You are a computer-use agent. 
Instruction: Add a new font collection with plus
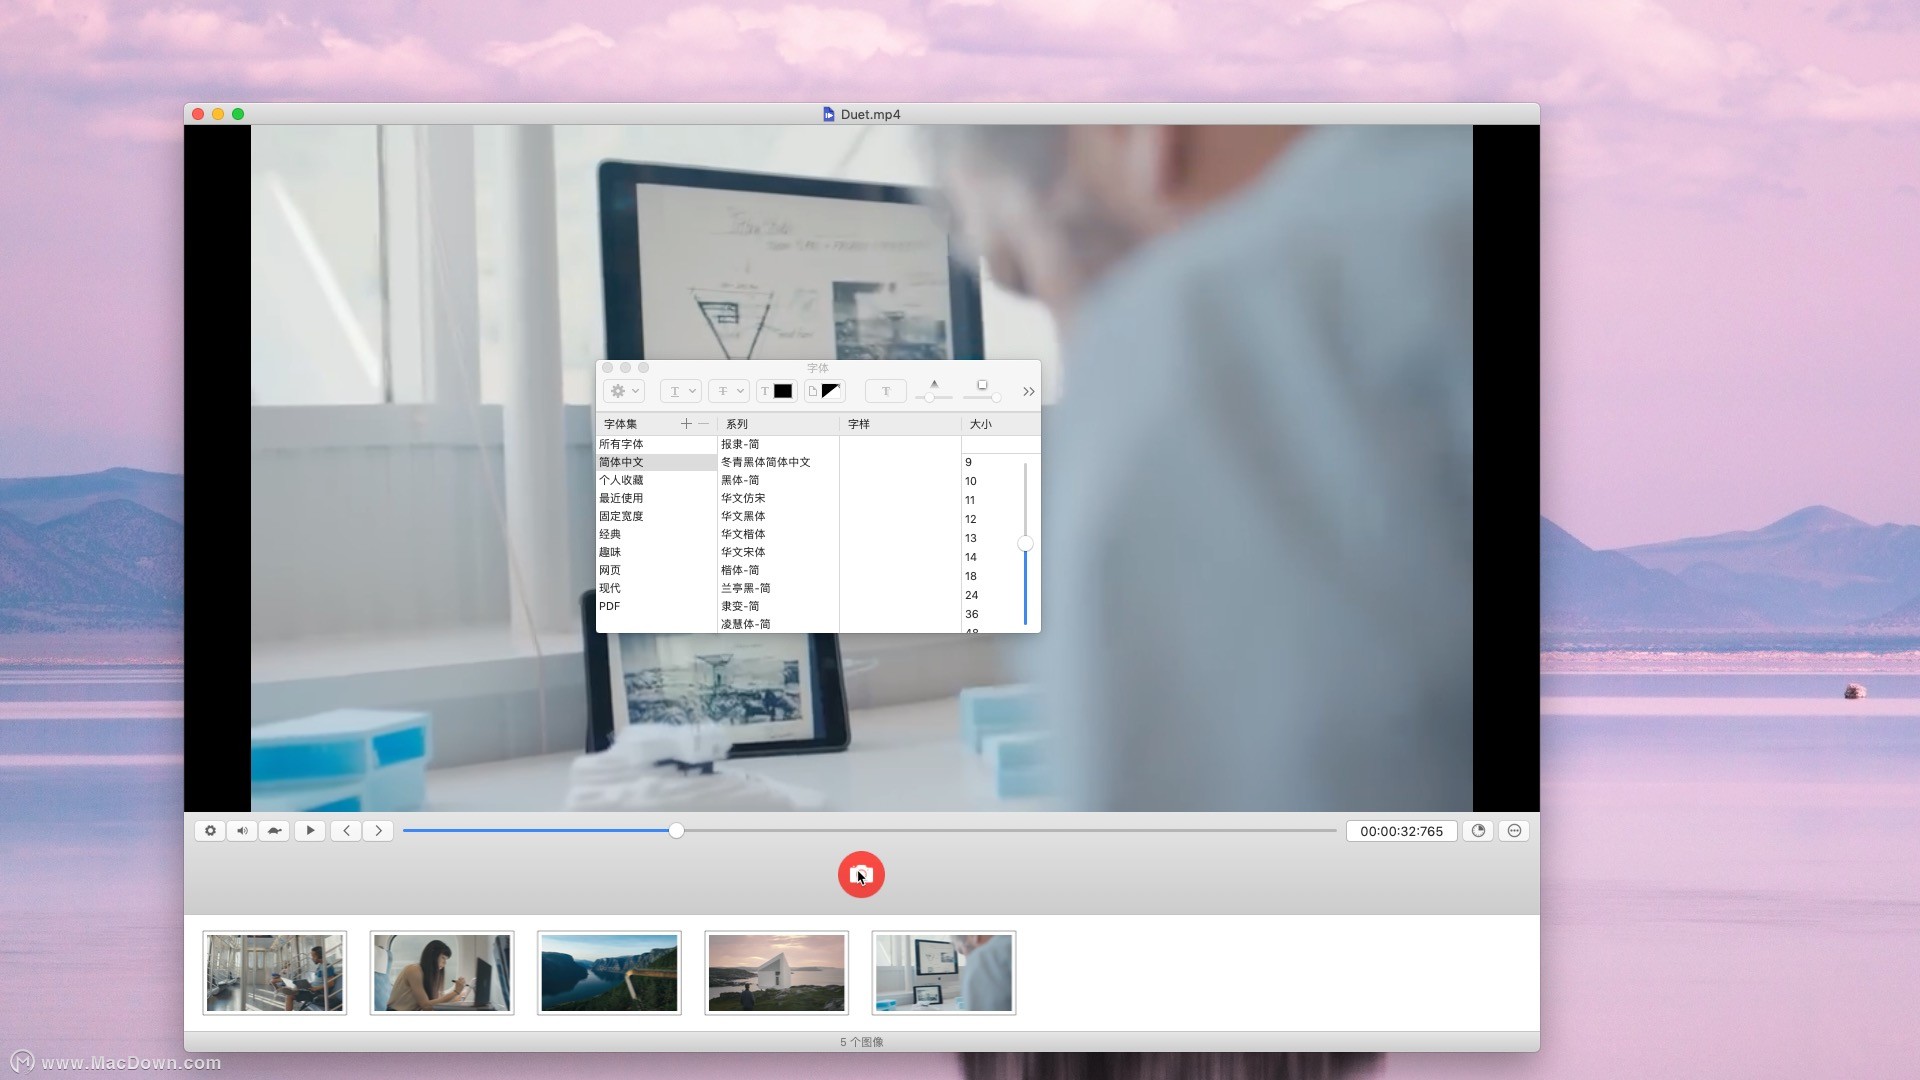tap(686, 424)
